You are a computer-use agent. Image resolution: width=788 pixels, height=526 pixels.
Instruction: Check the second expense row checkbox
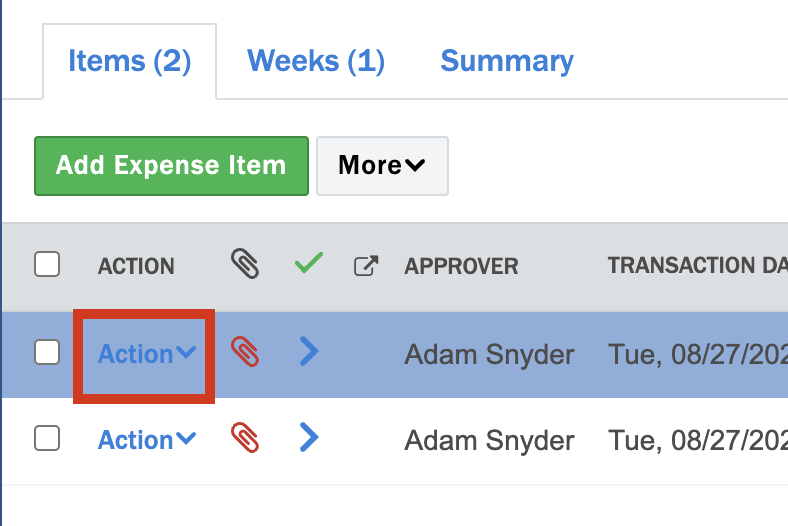47,438
